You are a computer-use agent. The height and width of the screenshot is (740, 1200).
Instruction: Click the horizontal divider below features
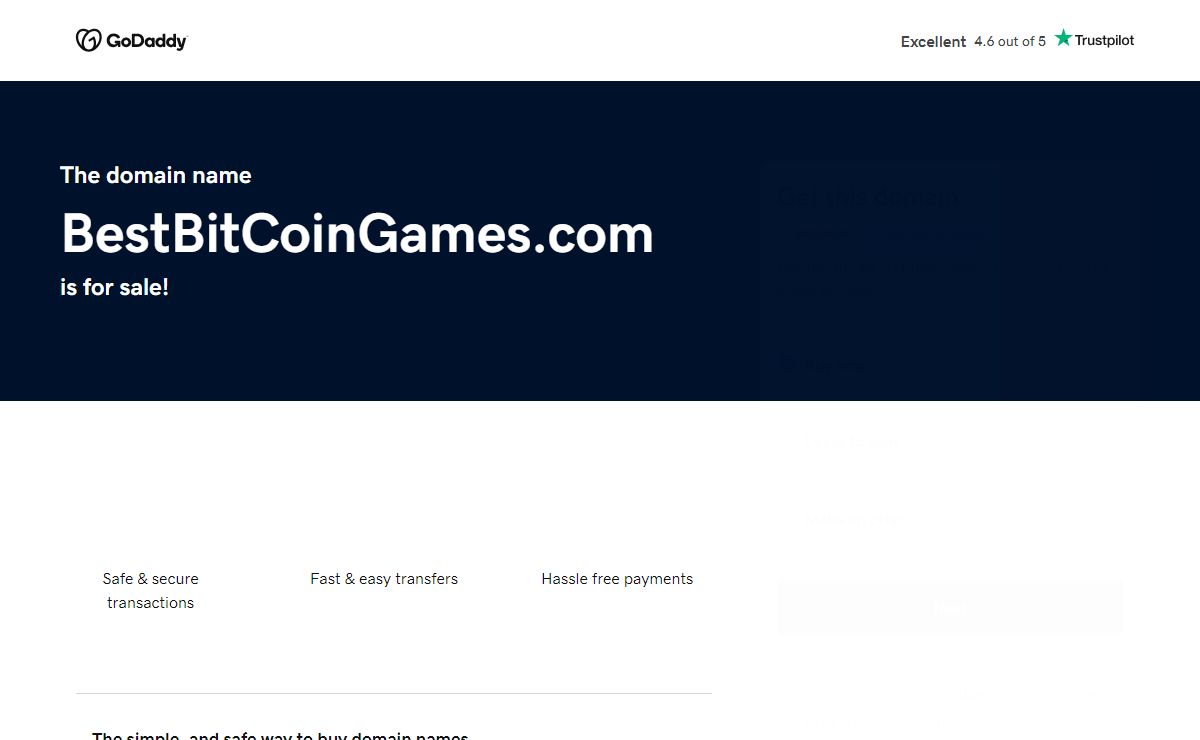pyautogui.click(x=394, y=693)
